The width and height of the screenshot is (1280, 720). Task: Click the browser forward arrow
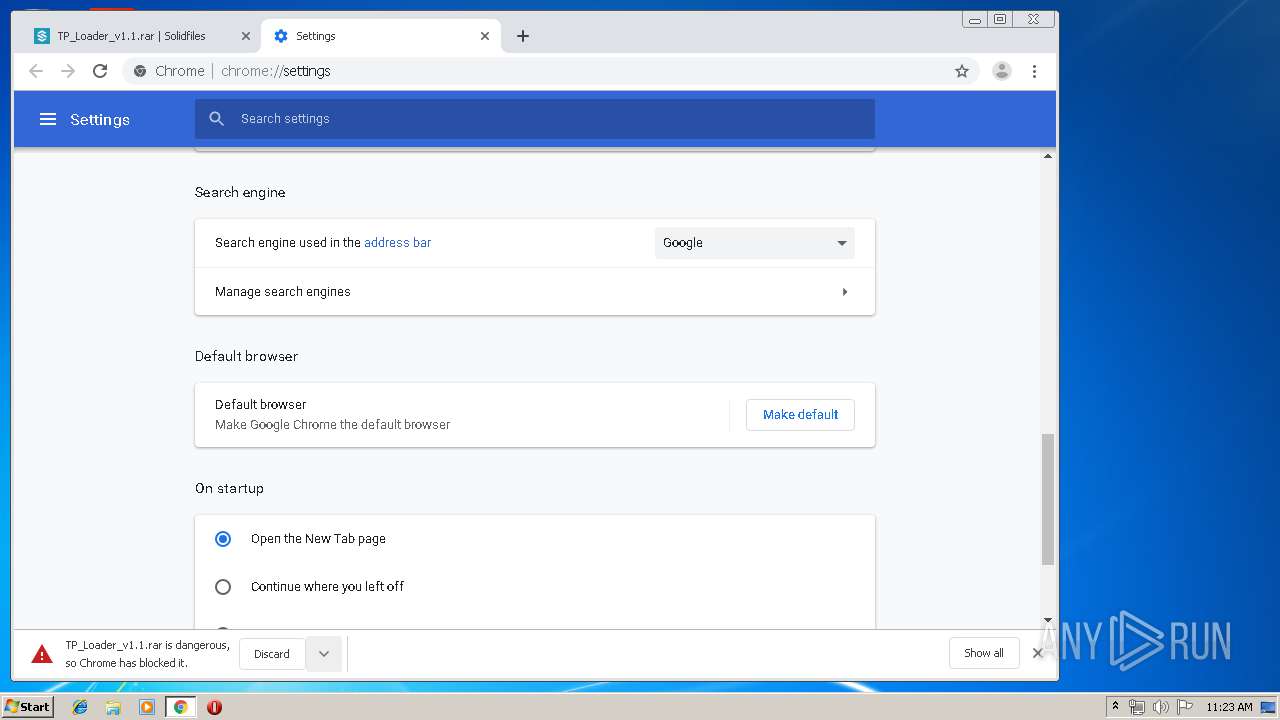[x=68, y=71]
